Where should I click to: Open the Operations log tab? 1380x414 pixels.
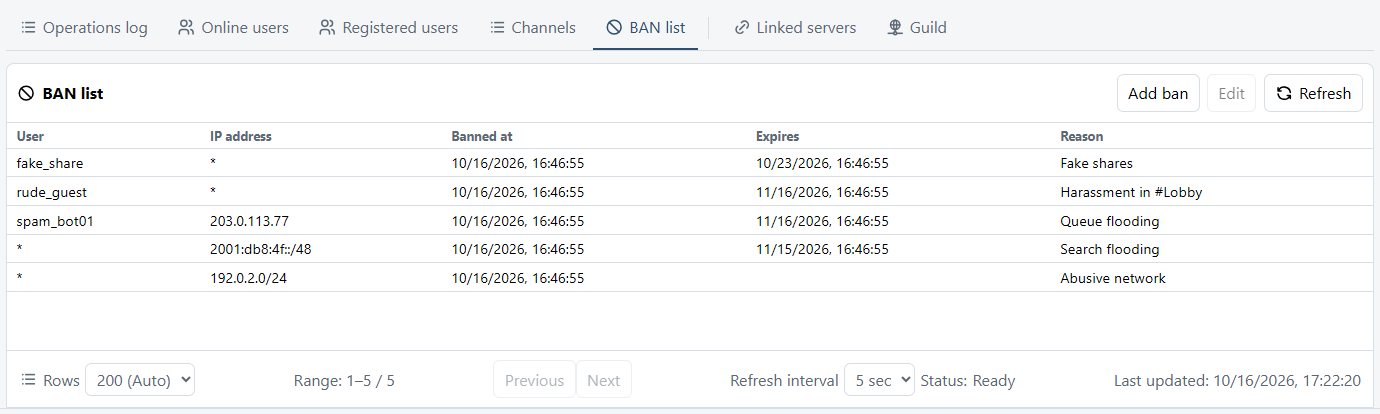[84, 28]
